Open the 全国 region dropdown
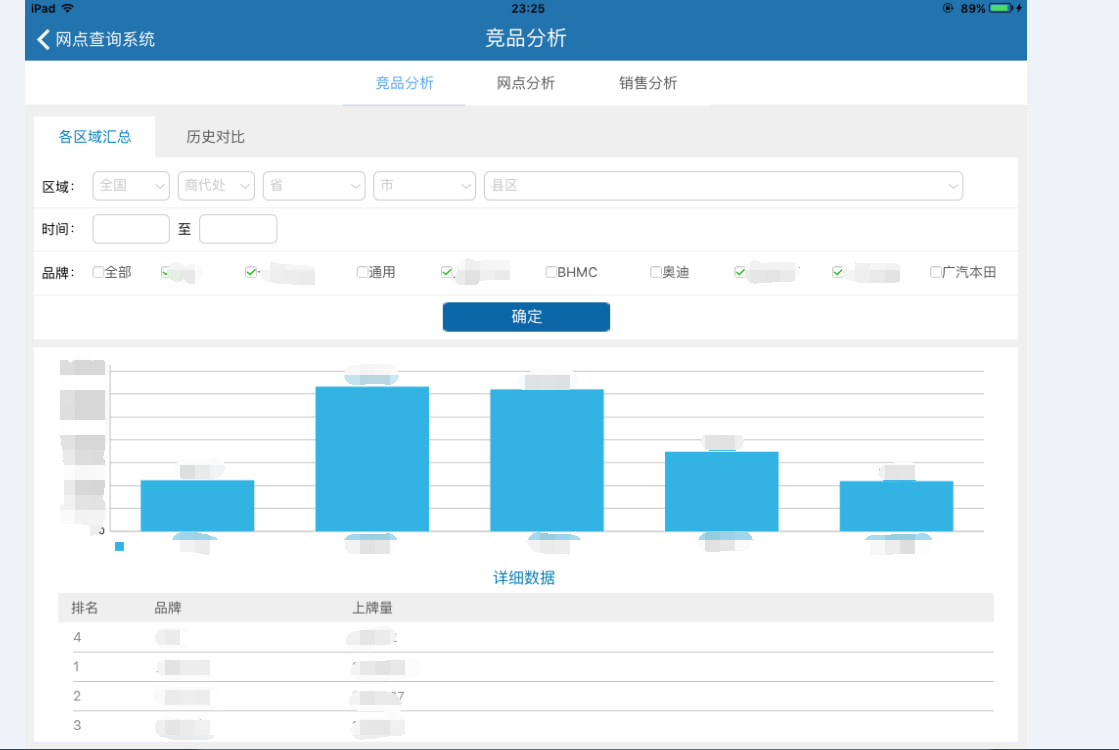The height and width of the screenshot is (750, 1119). tap(131, 186)
